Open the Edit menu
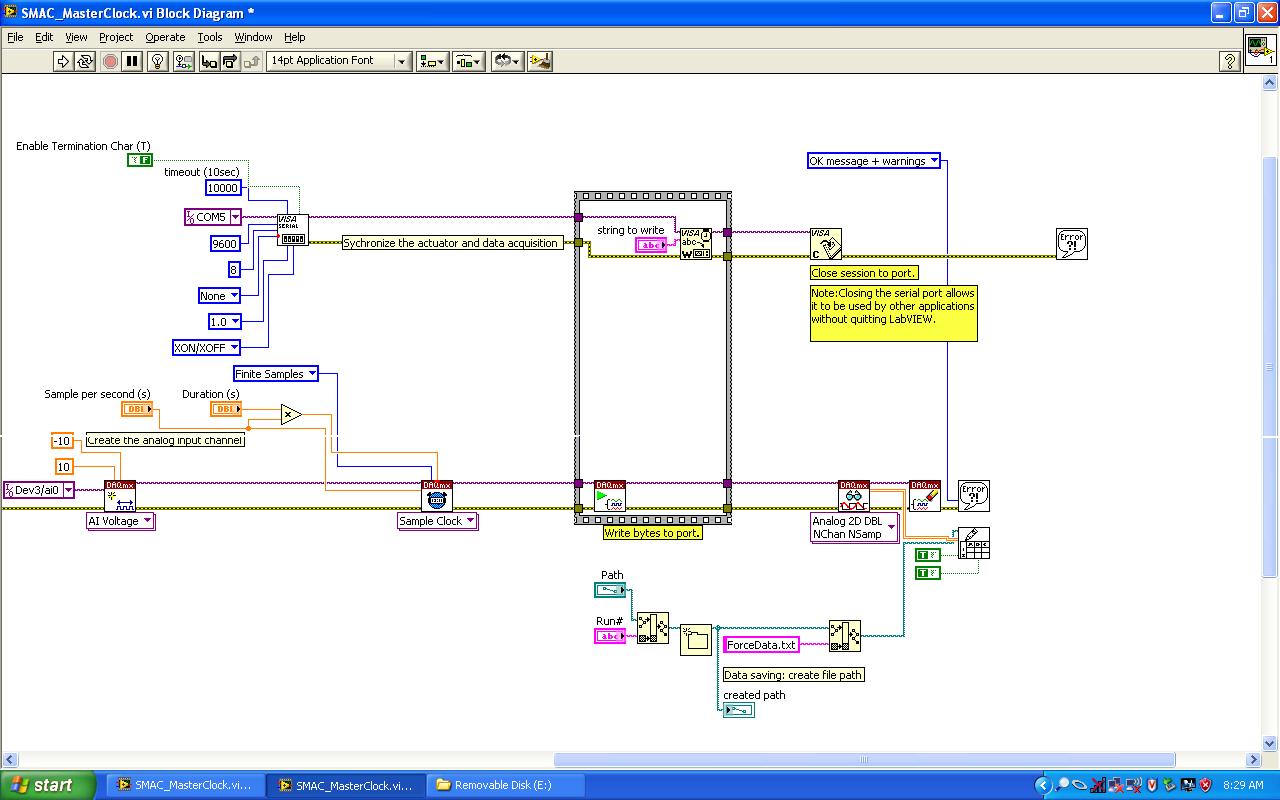 (x=44, y=37)
